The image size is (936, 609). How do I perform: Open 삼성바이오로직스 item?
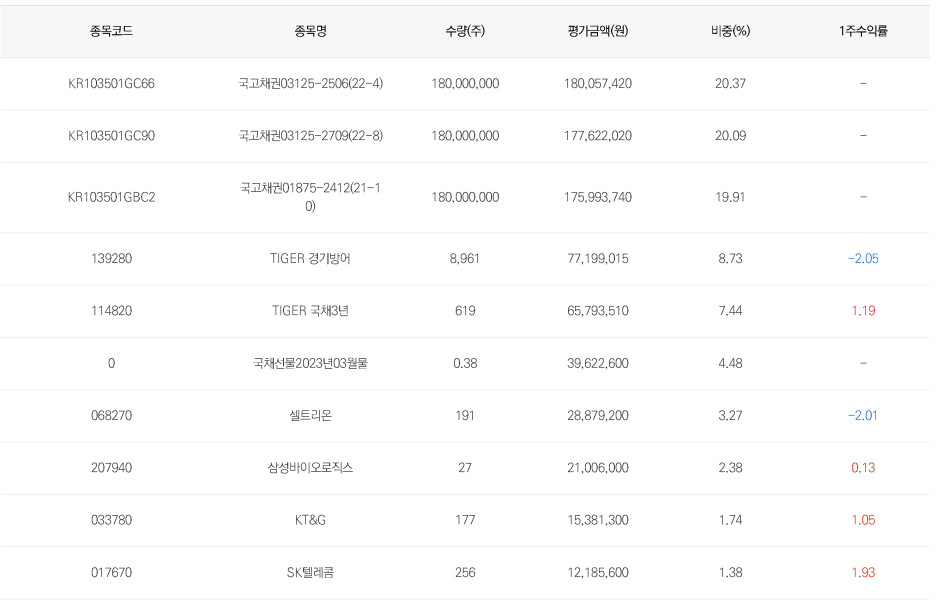click(x=310, y=468)
